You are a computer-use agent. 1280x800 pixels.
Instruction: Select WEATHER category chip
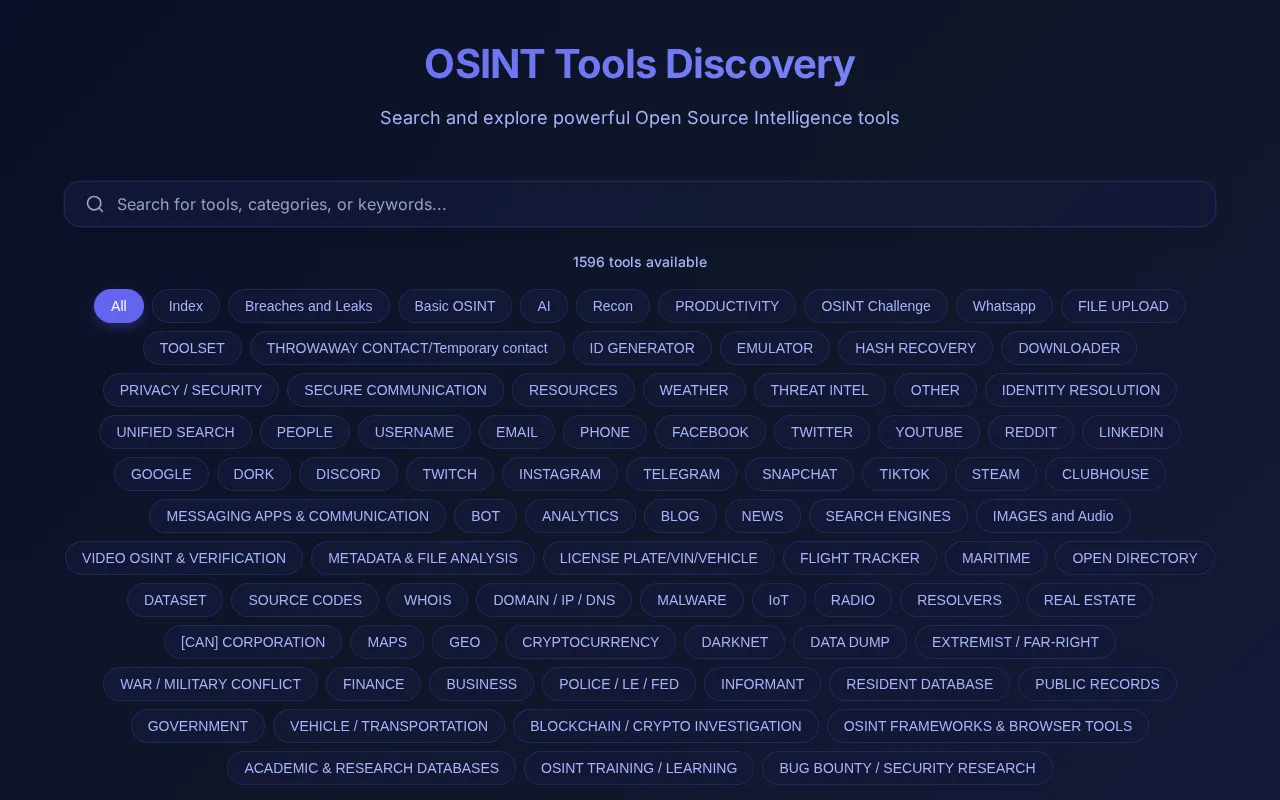click(694, 390)
